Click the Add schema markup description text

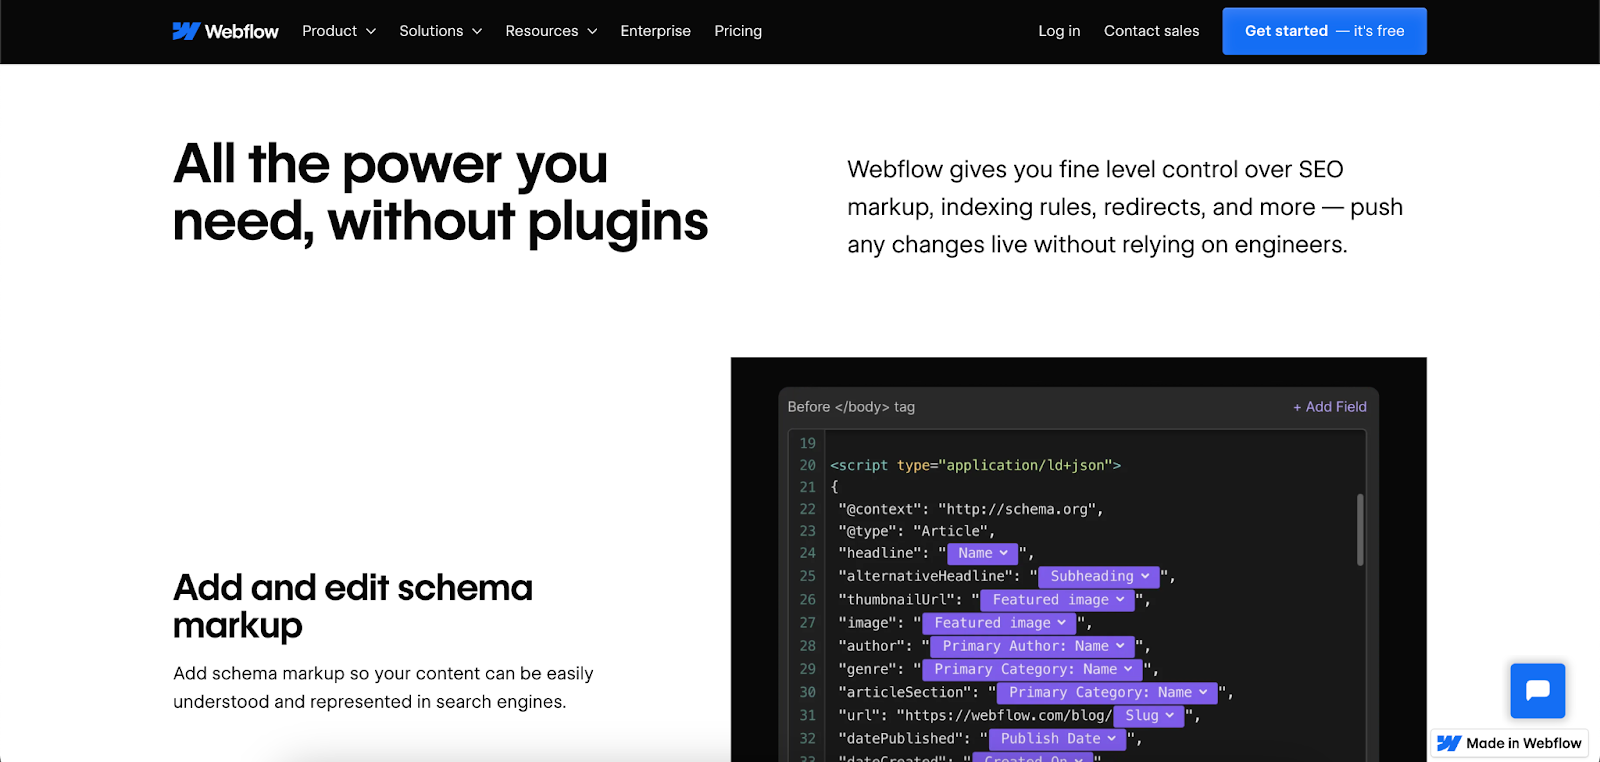click(383, 687)
